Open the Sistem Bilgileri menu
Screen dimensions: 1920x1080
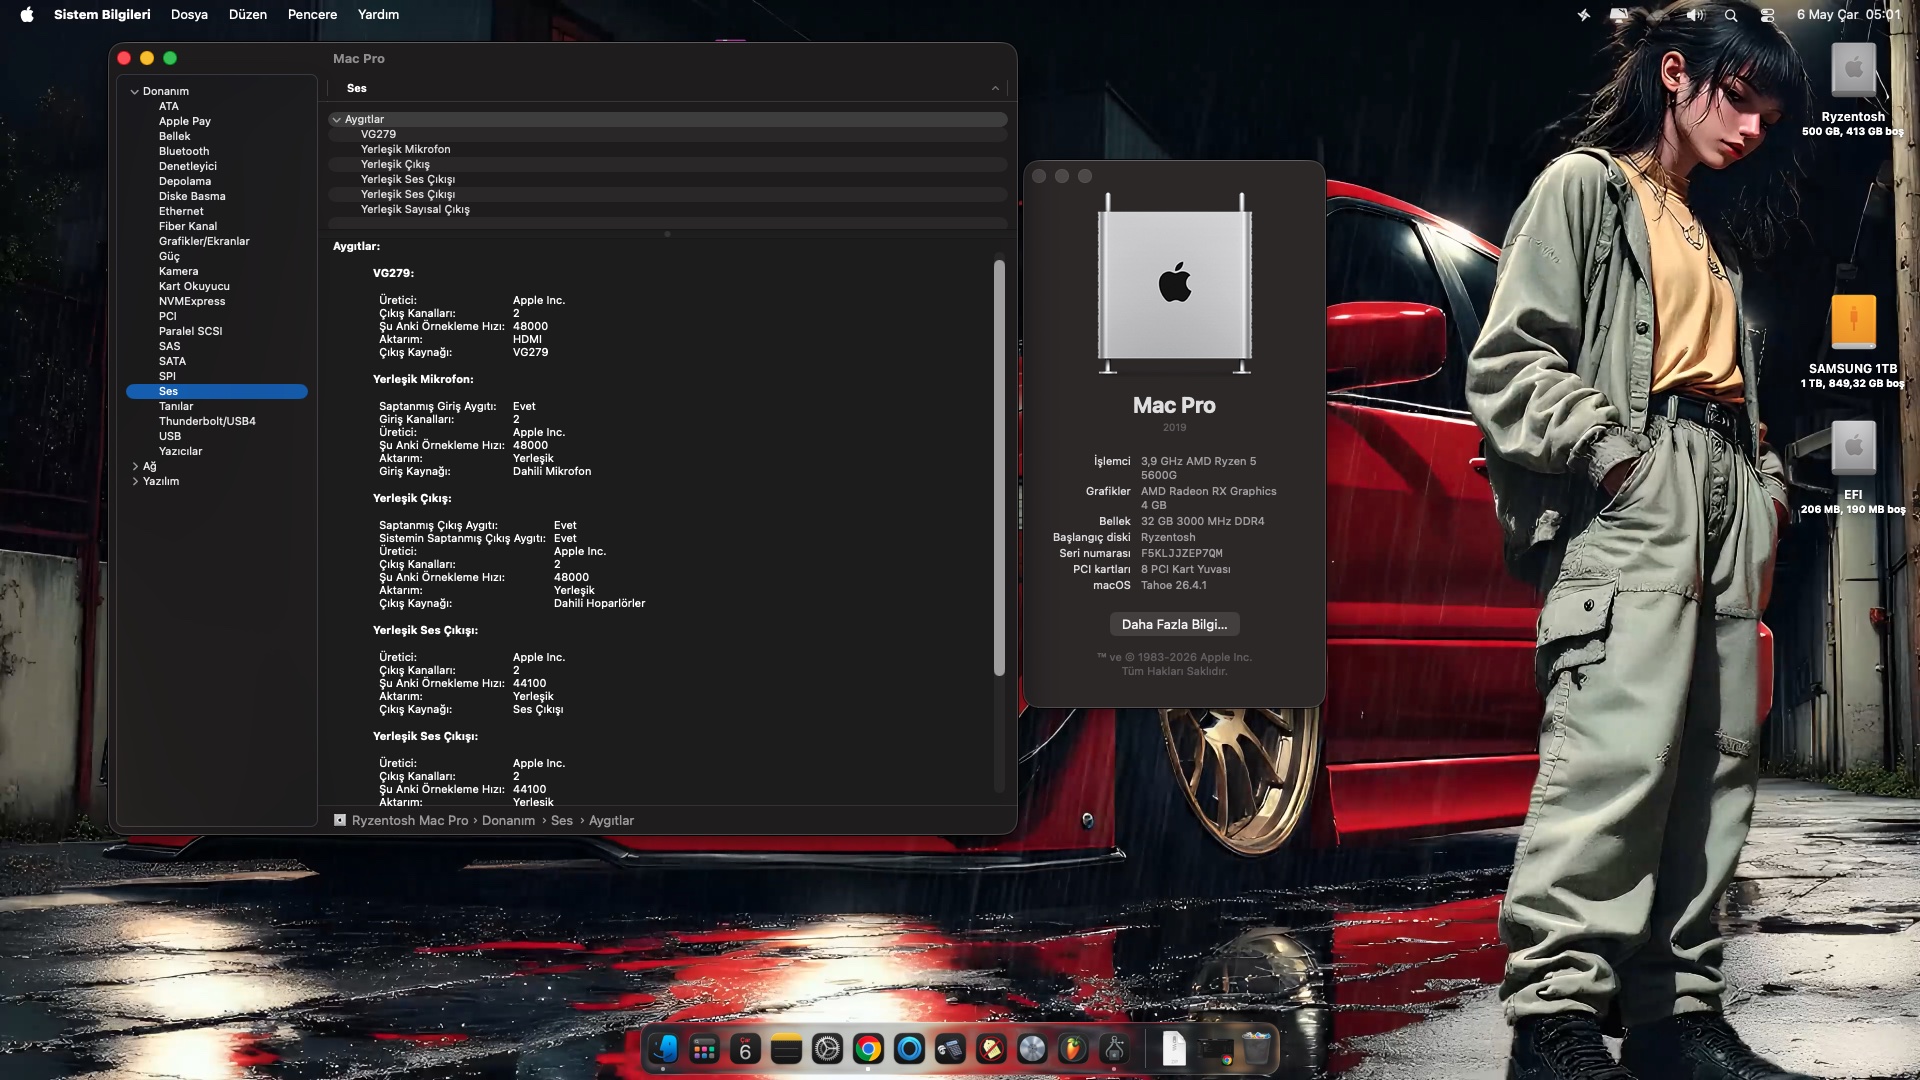[x=102, y=14]
